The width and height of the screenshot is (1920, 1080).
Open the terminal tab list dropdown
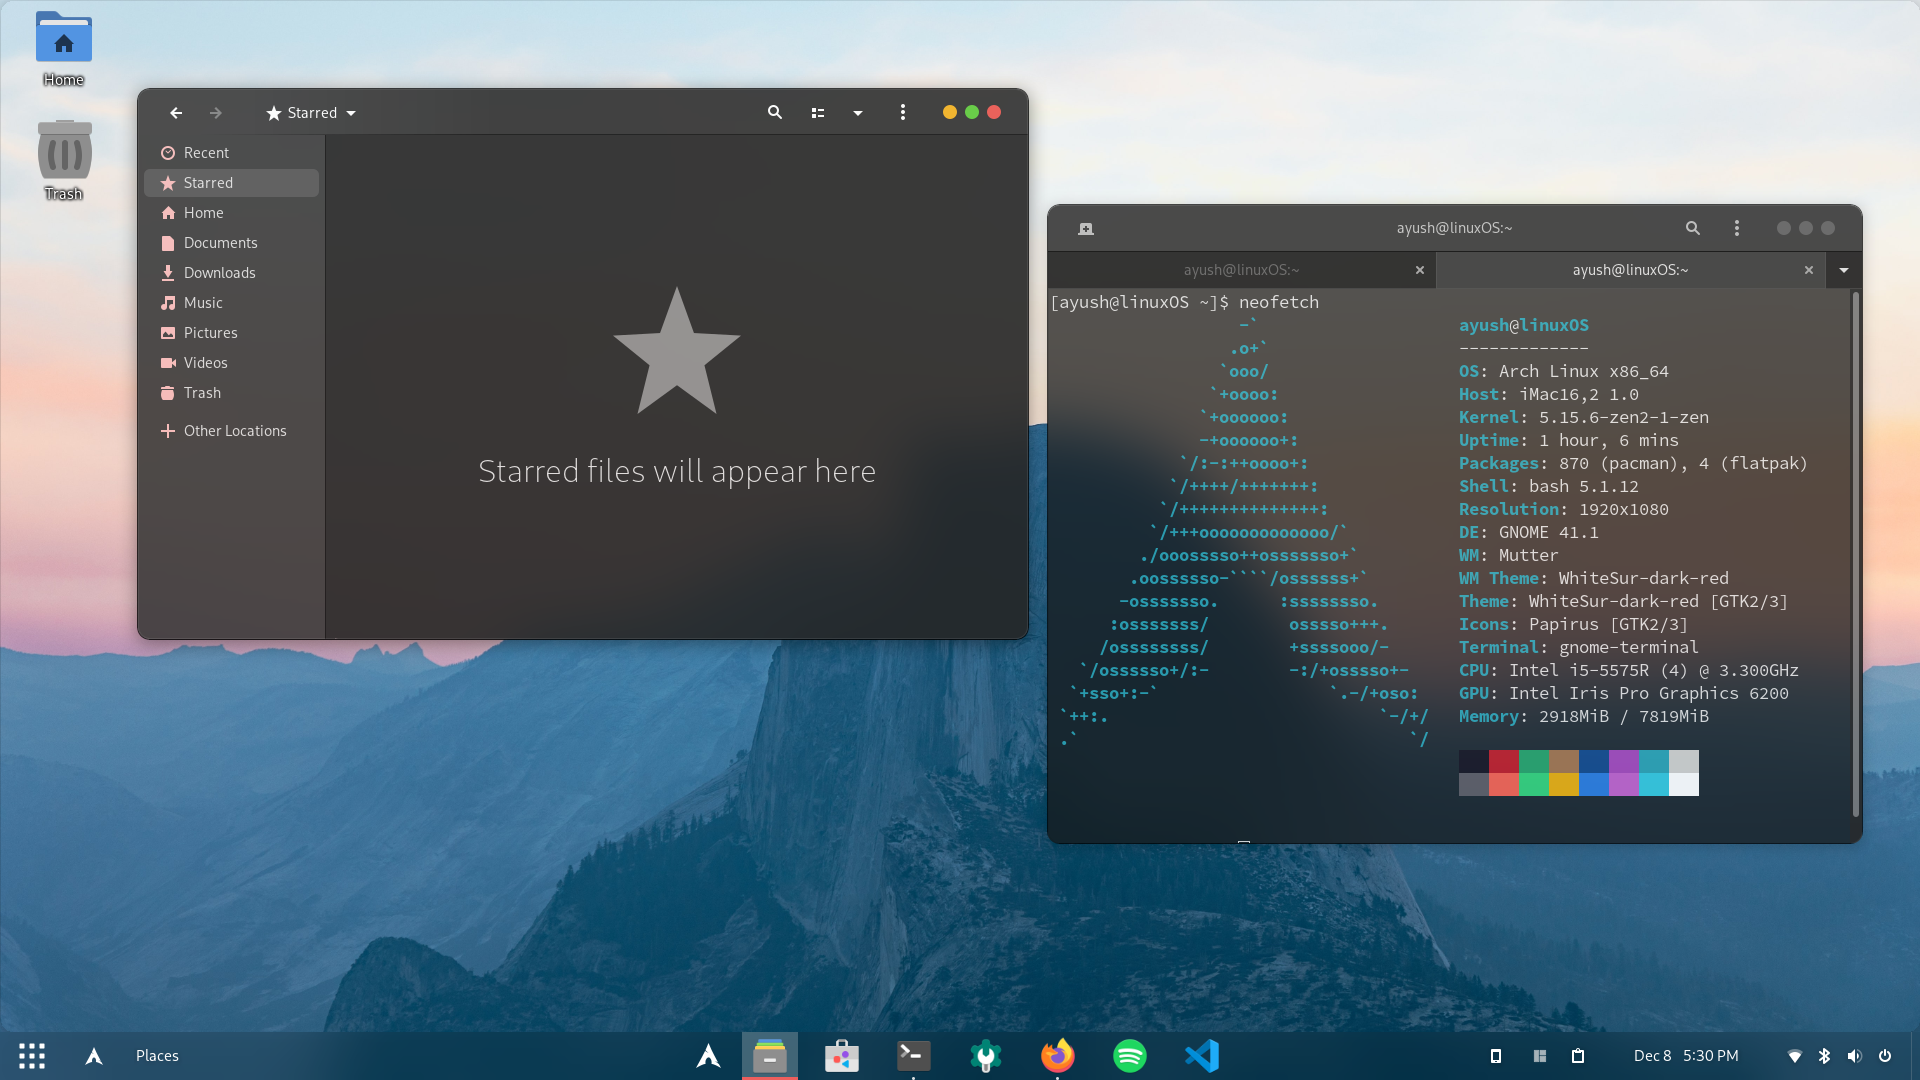pos(1843,269)
